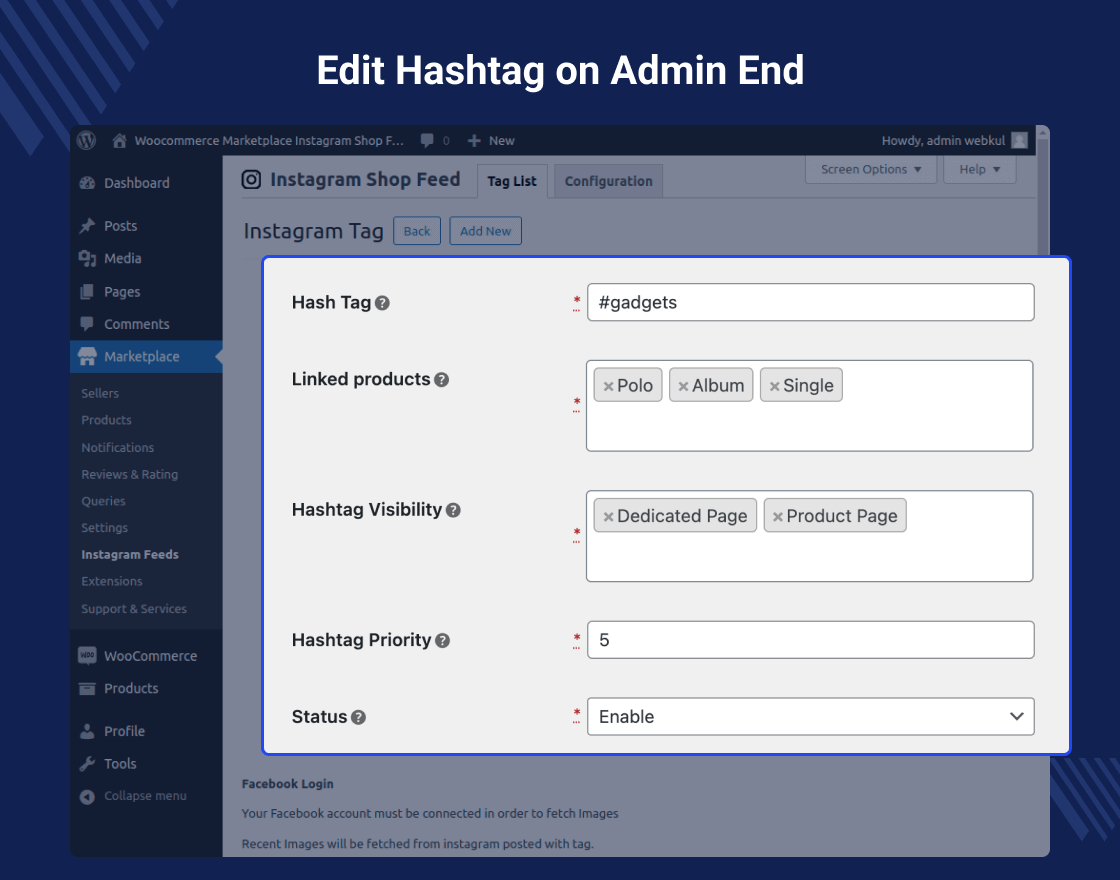Open the comments bubble in admin bar

pos(427,141)
